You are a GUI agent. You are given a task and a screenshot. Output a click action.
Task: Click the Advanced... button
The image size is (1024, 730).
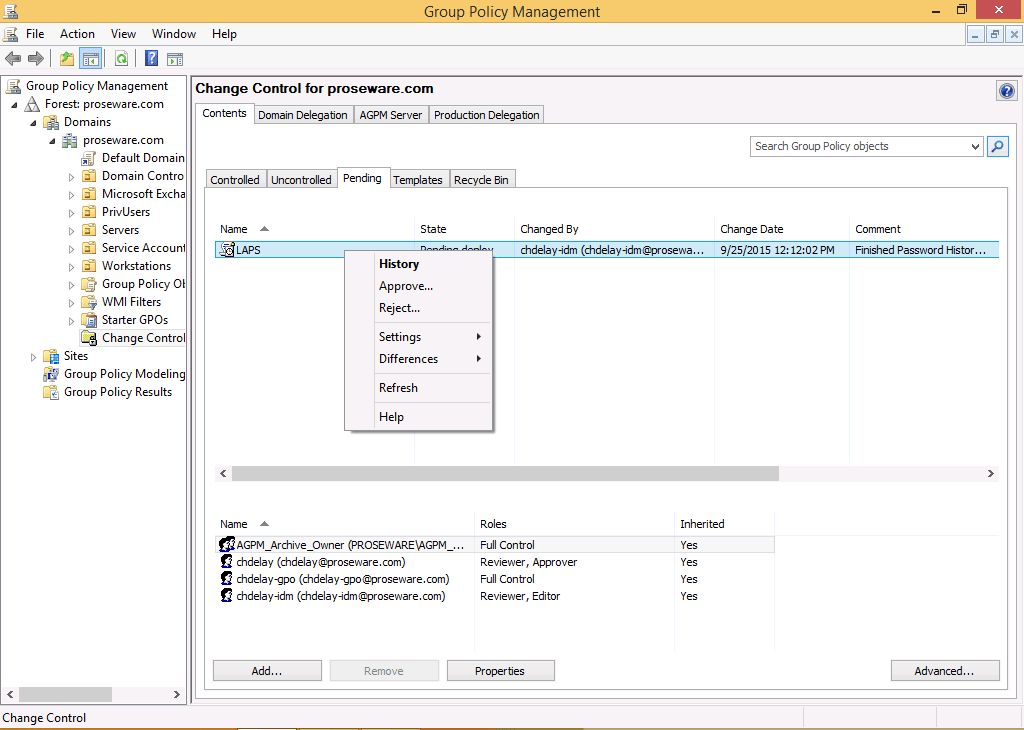944,671
